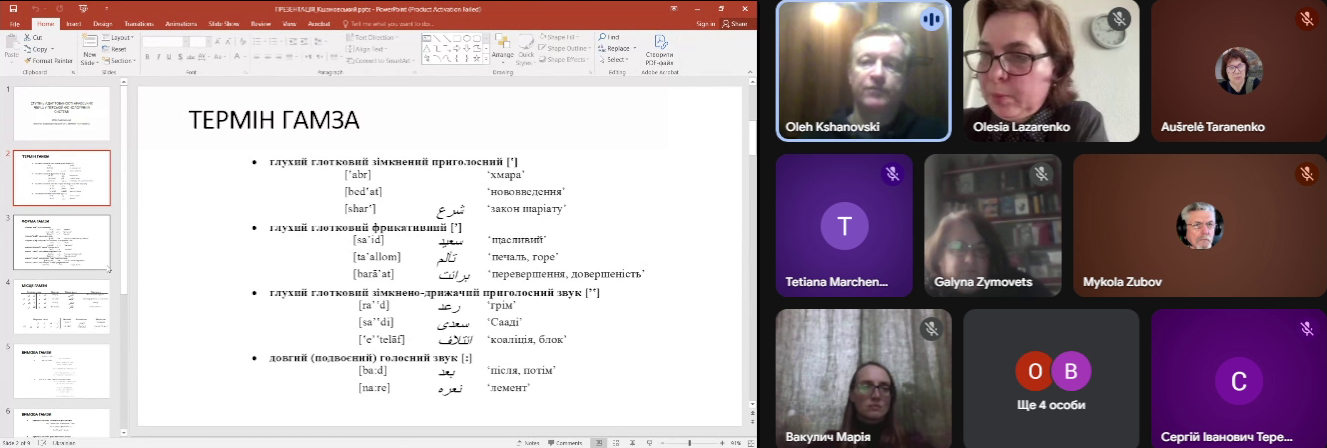Click the Cut icon in Clipboard group
Viewport: 1327px width, 448px height.
pyautogui.click(x=37, y=37)
